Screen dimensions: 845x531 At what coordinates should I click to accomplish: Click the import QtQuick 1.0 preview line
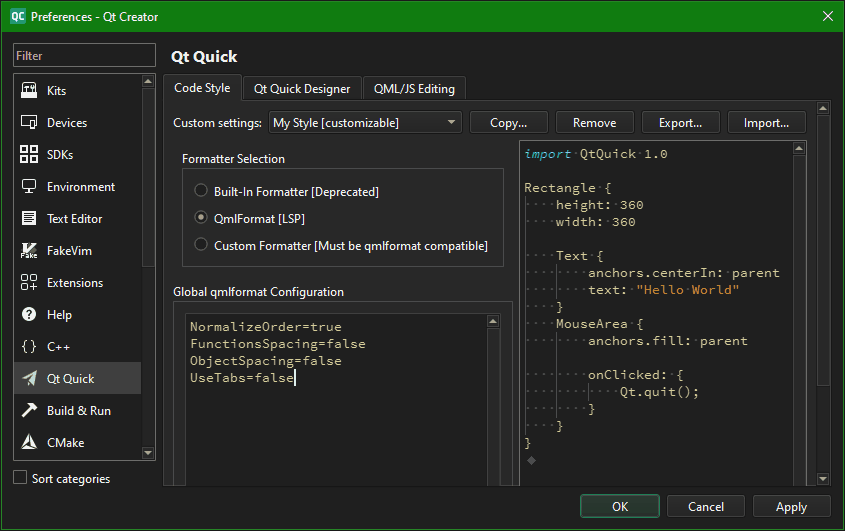[x=596, y=154]
